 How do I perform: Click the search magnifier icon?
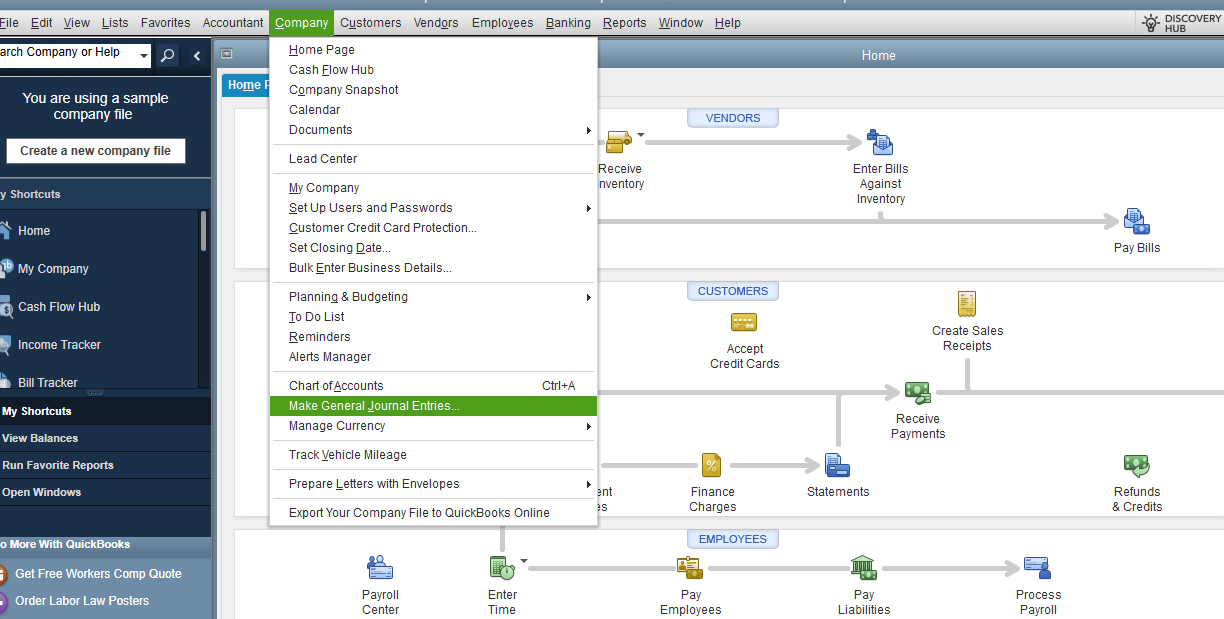coord(167,55)
